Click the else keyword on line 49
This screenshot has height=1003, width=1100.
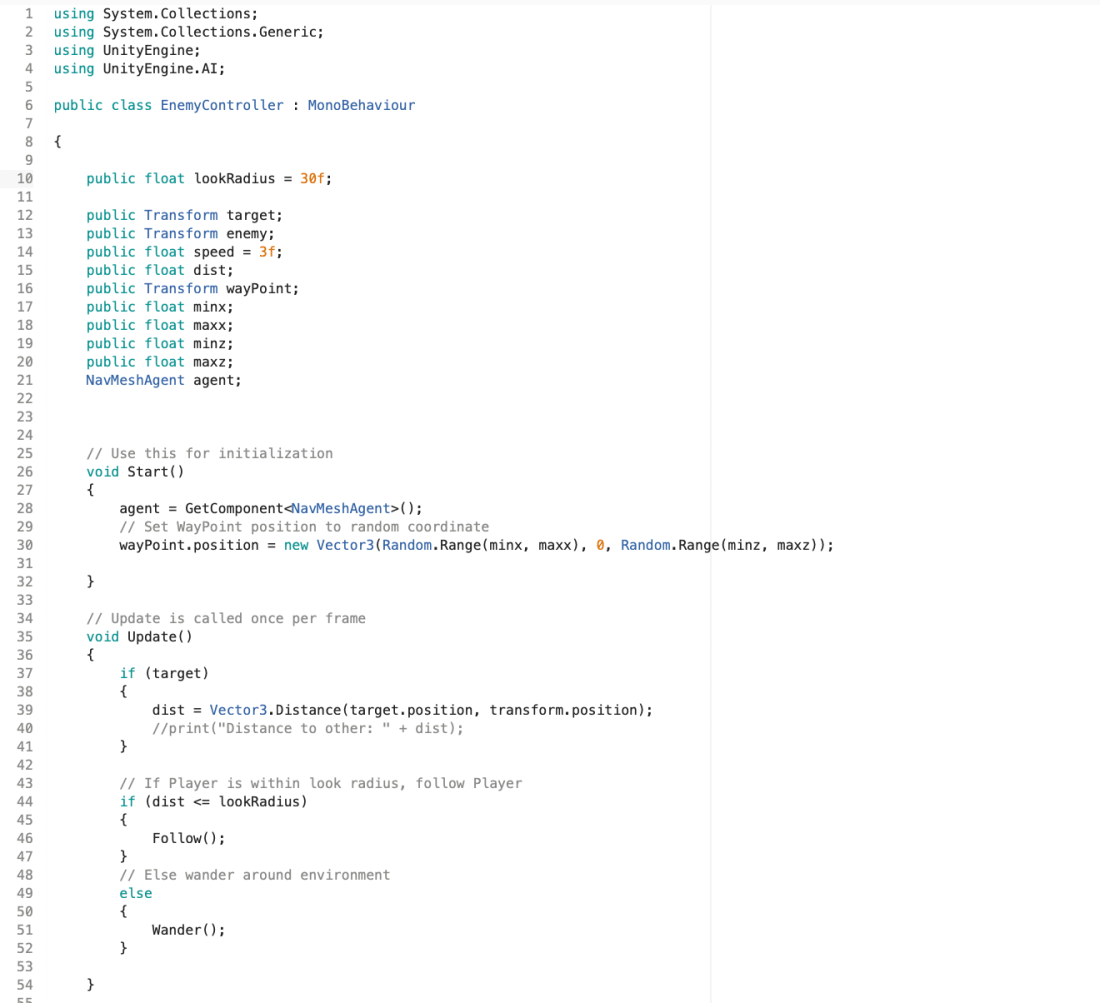[x=135, y=892]
